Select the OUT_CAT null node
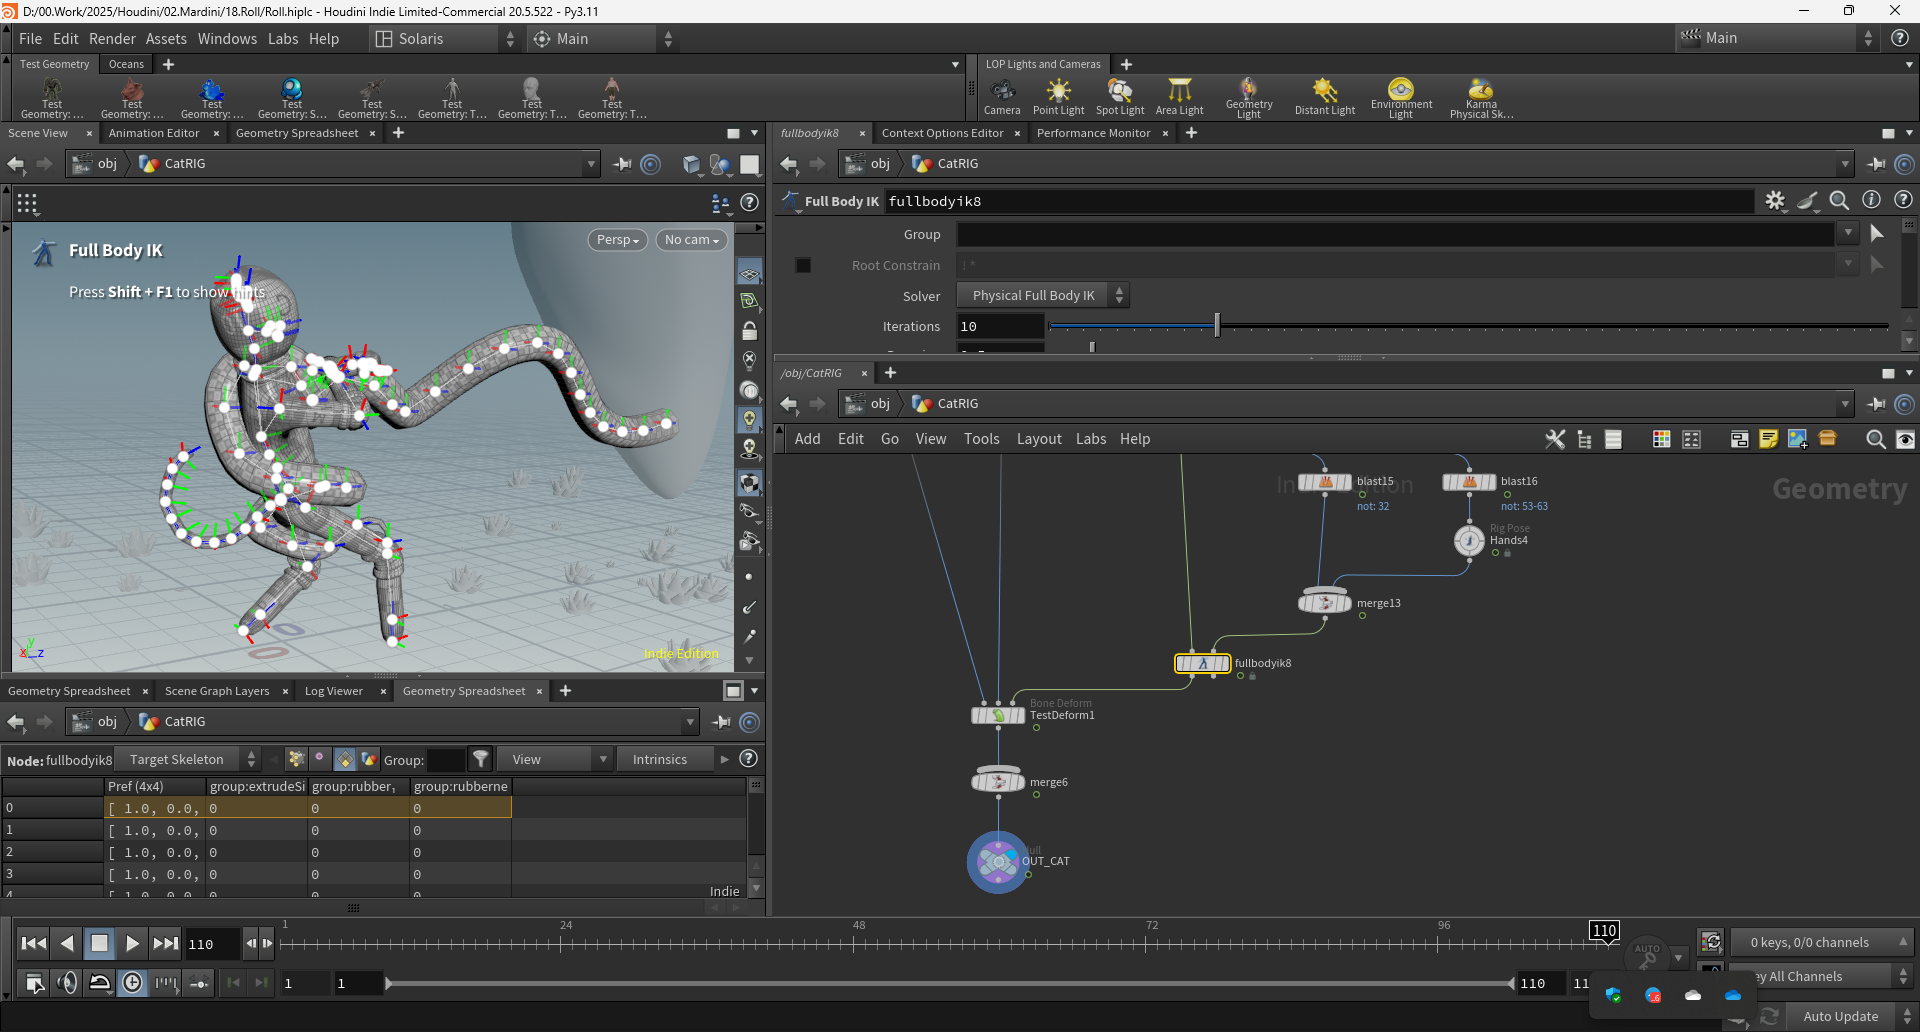 [998, 861]
